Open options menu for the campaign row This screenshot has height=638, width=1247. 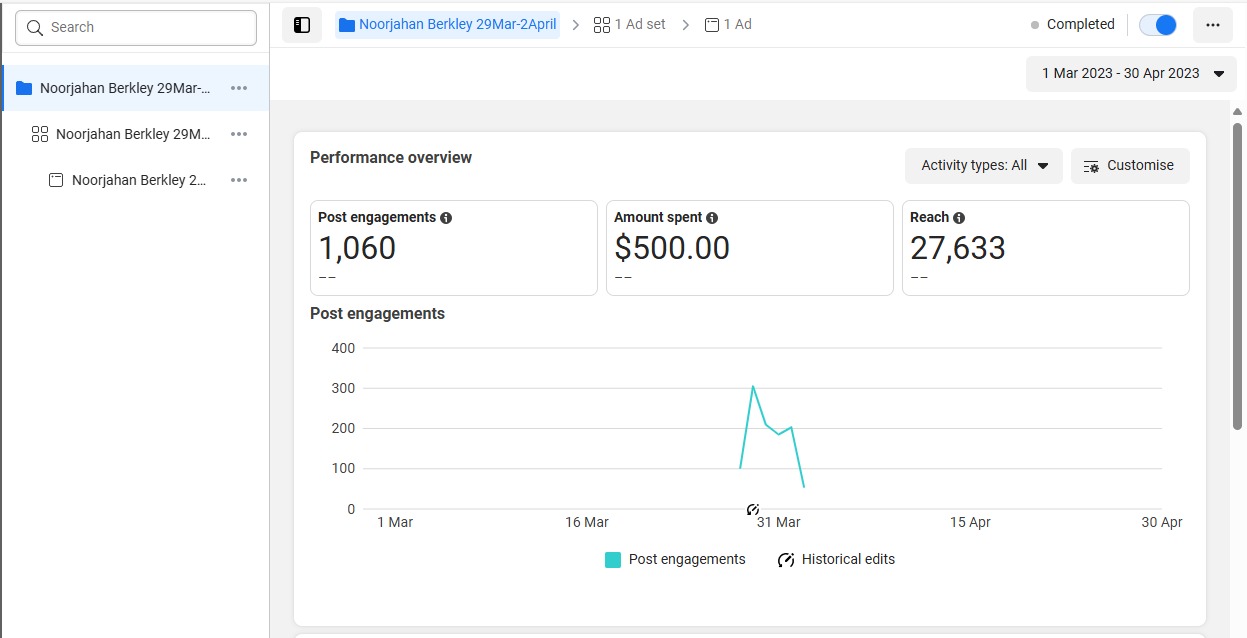coord(239,88)
